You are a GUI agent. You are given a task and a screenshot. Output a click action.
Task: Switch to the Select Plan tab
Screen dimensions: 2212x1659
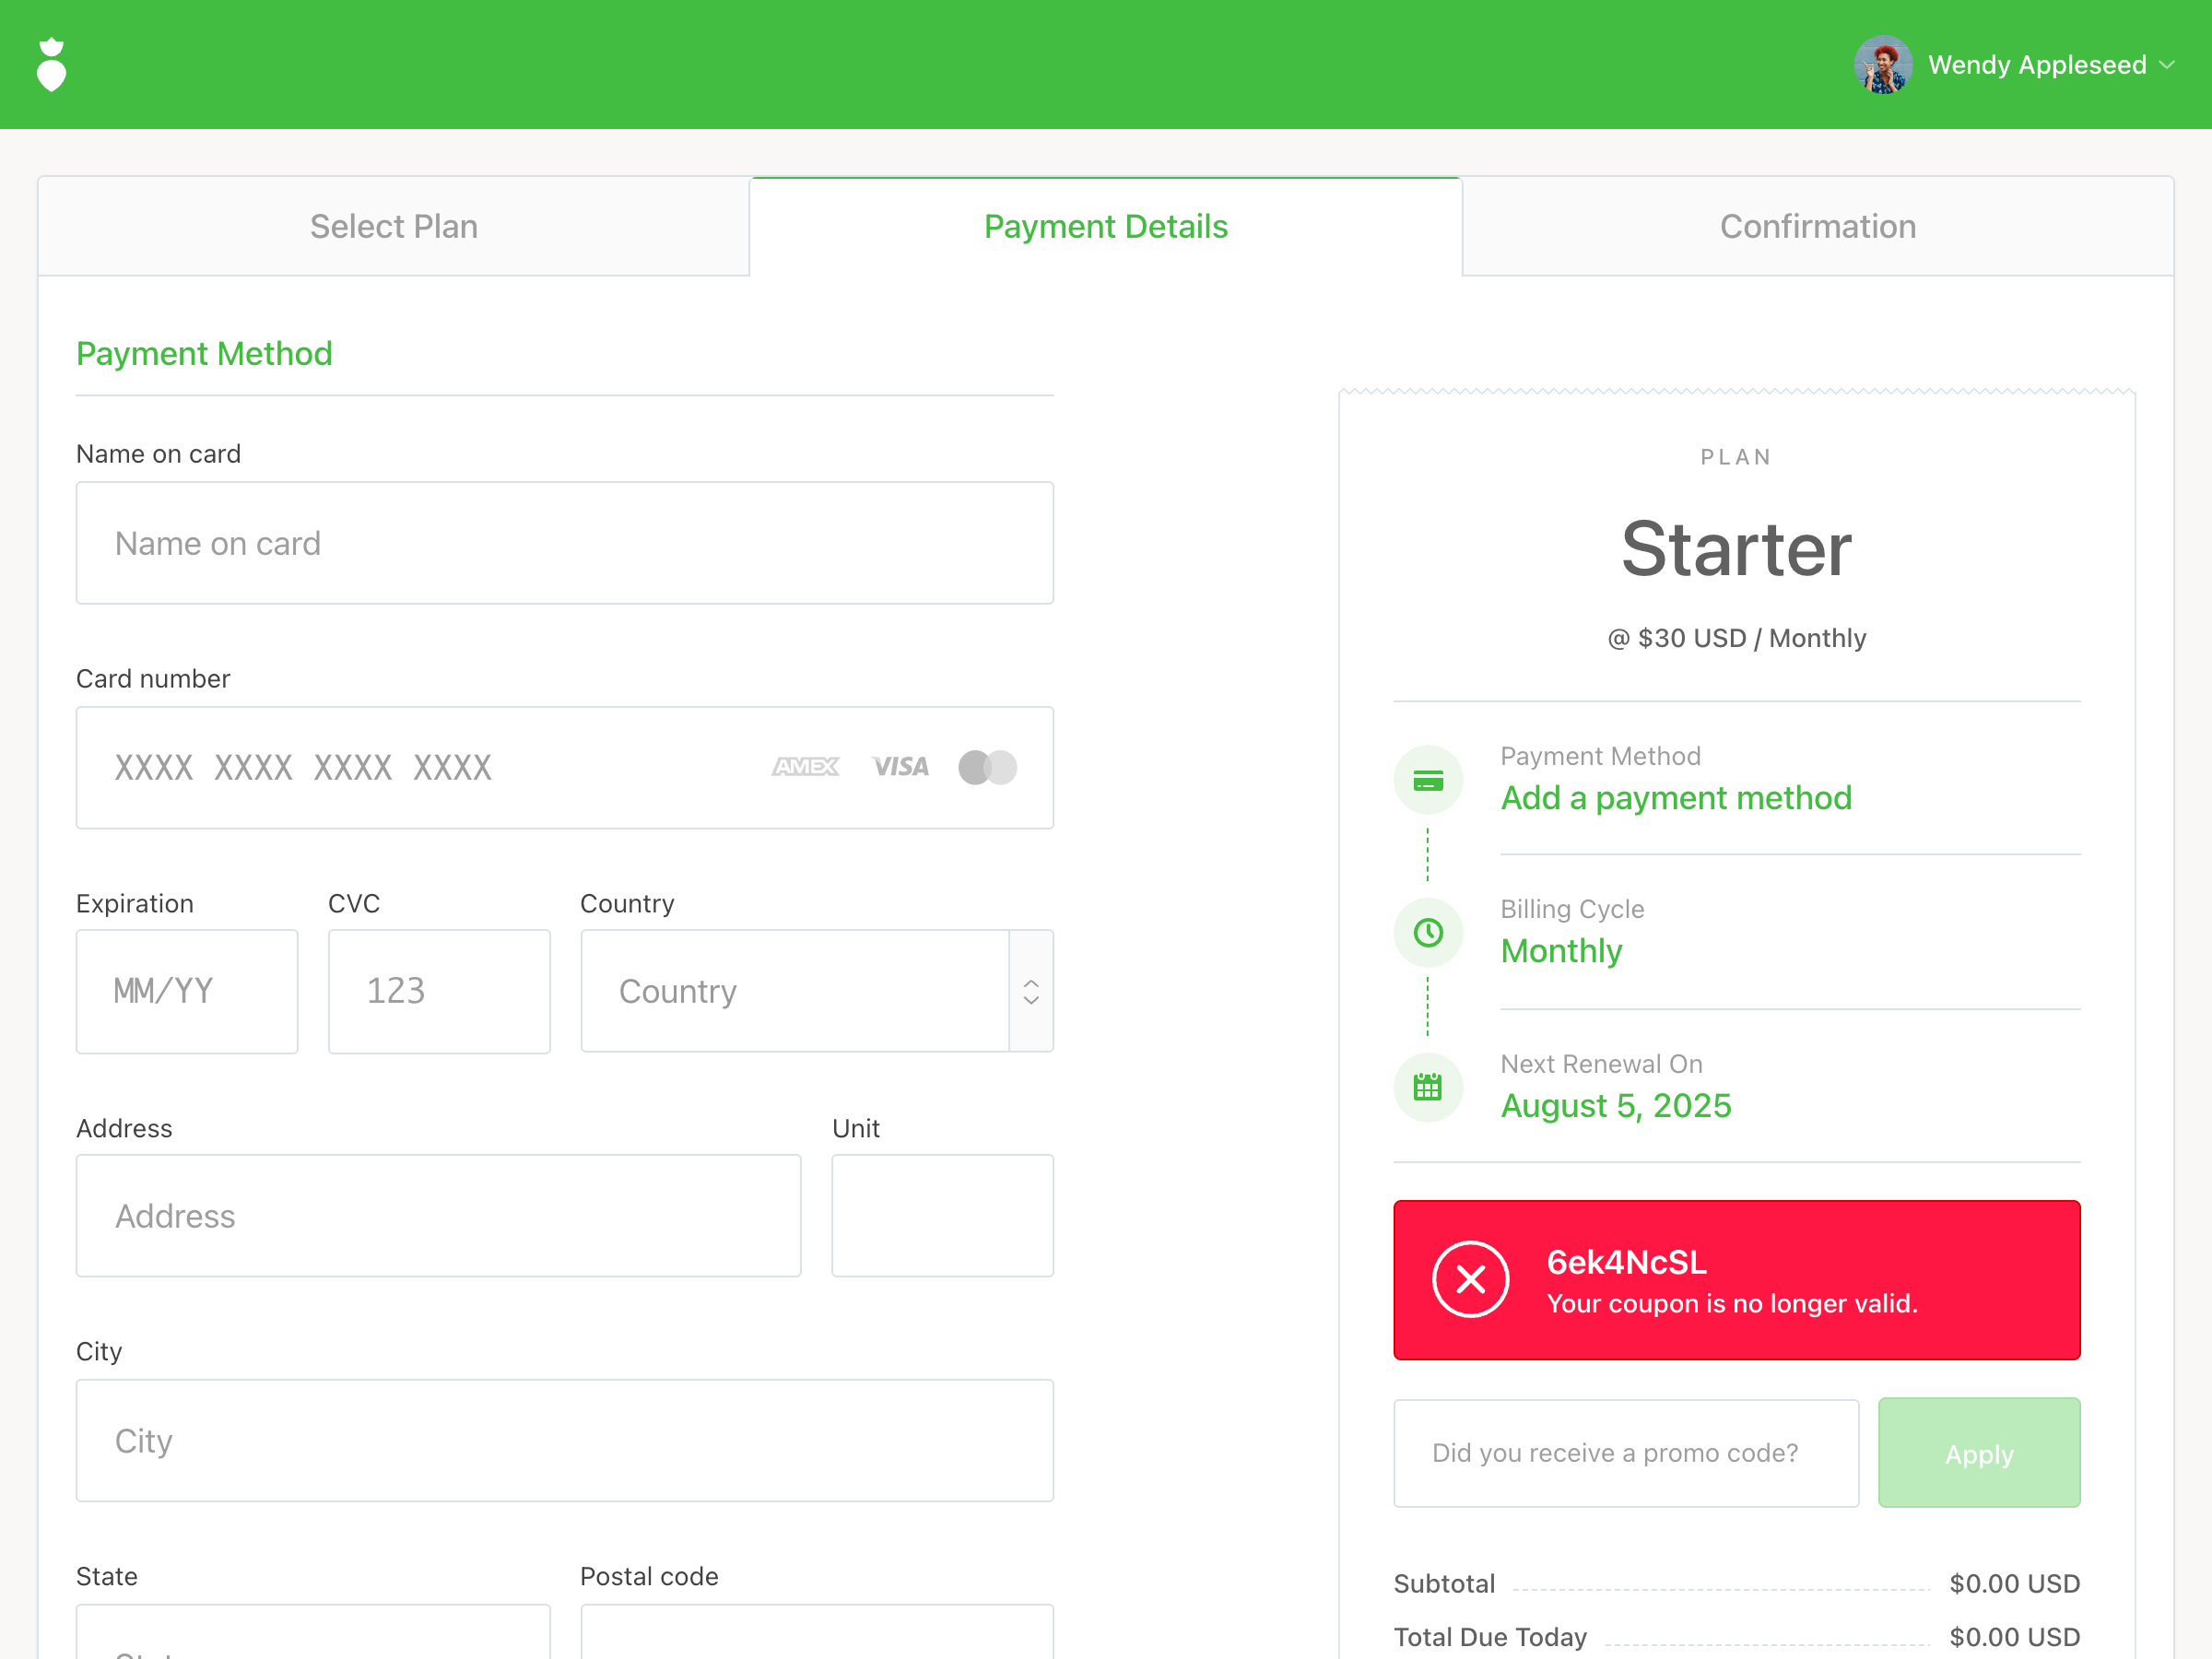[393, 226]
